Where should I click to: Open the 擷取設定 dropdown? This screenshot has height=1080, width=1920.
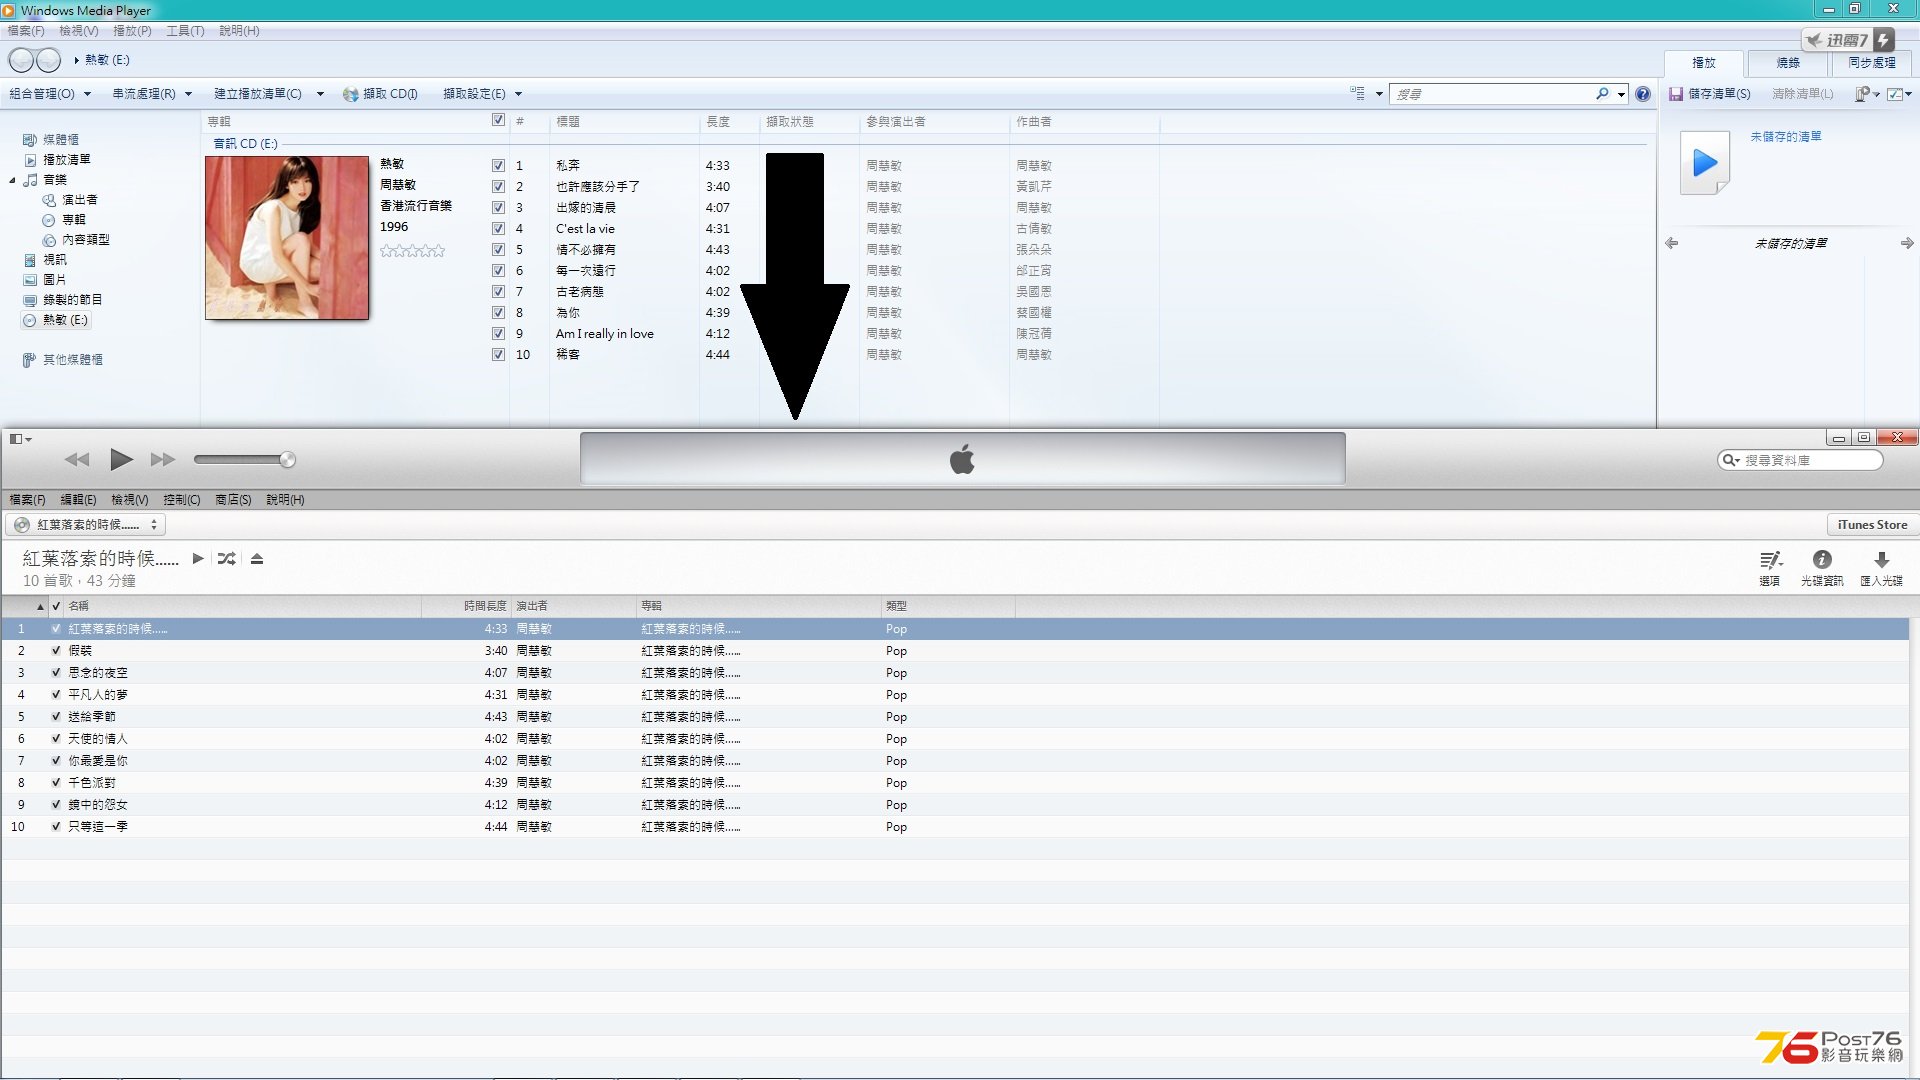point(483,94)
